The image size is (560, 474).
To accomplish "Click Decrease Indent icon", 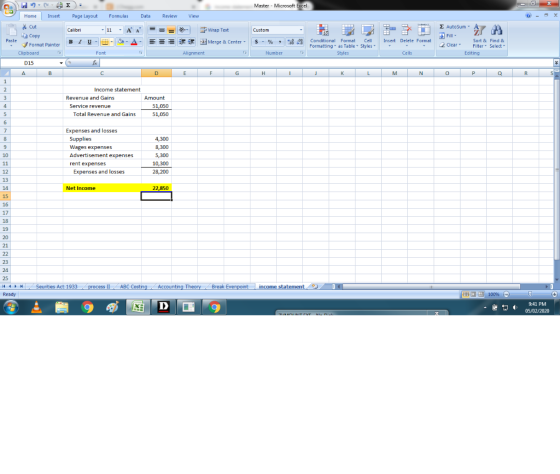I will [182, 42].
